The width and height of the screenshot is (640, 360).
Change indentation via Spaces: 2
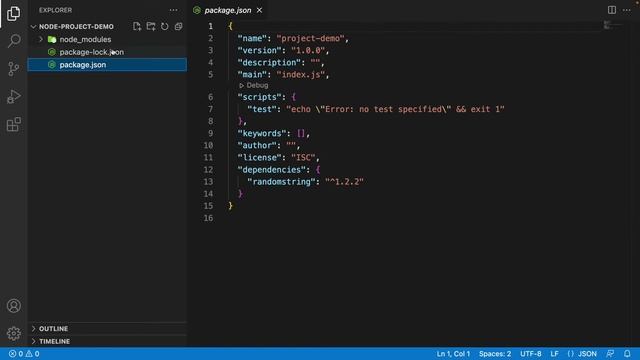coord(495,353)
